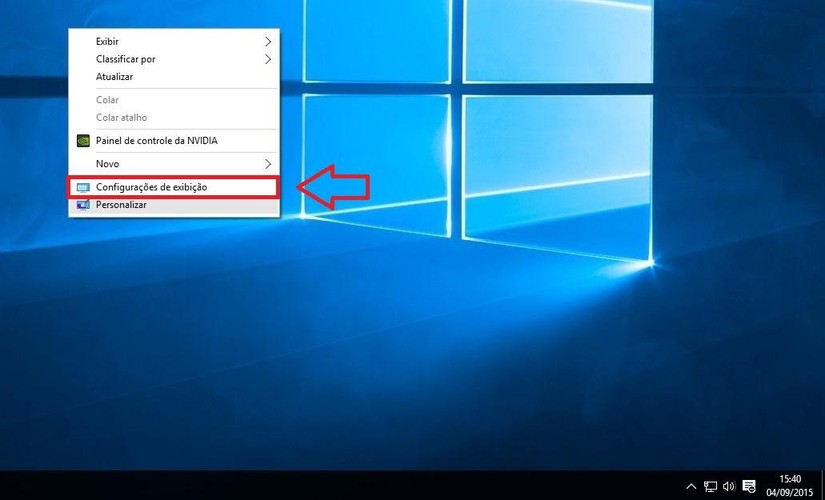
Task: Click the display settings monitor icon
Action: pyautogui.click(x=83, y=187)
